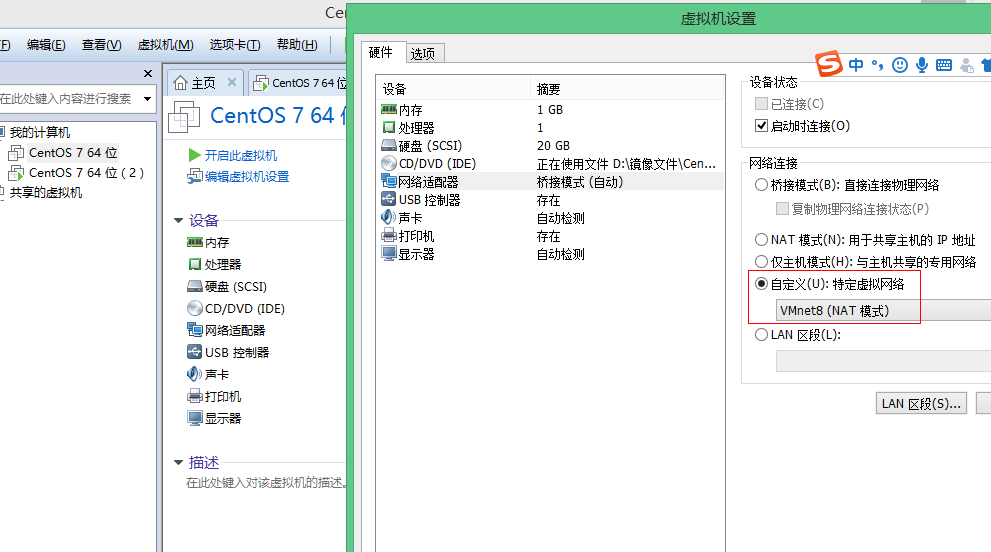991x552 pixels.
Task: Open the 编辑(E) menu
Action: (46, 45)
